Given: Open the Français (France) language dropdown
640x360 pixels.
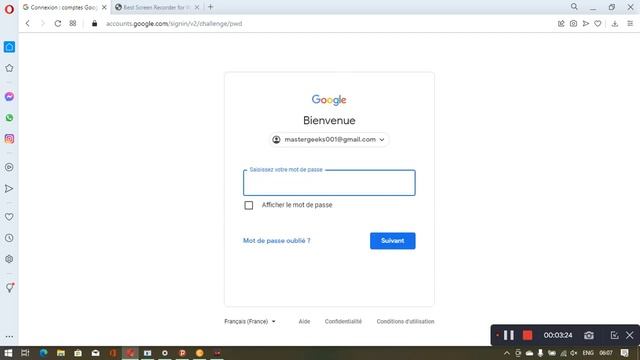Looking at the screenshot, I should (x=250, y=322).
